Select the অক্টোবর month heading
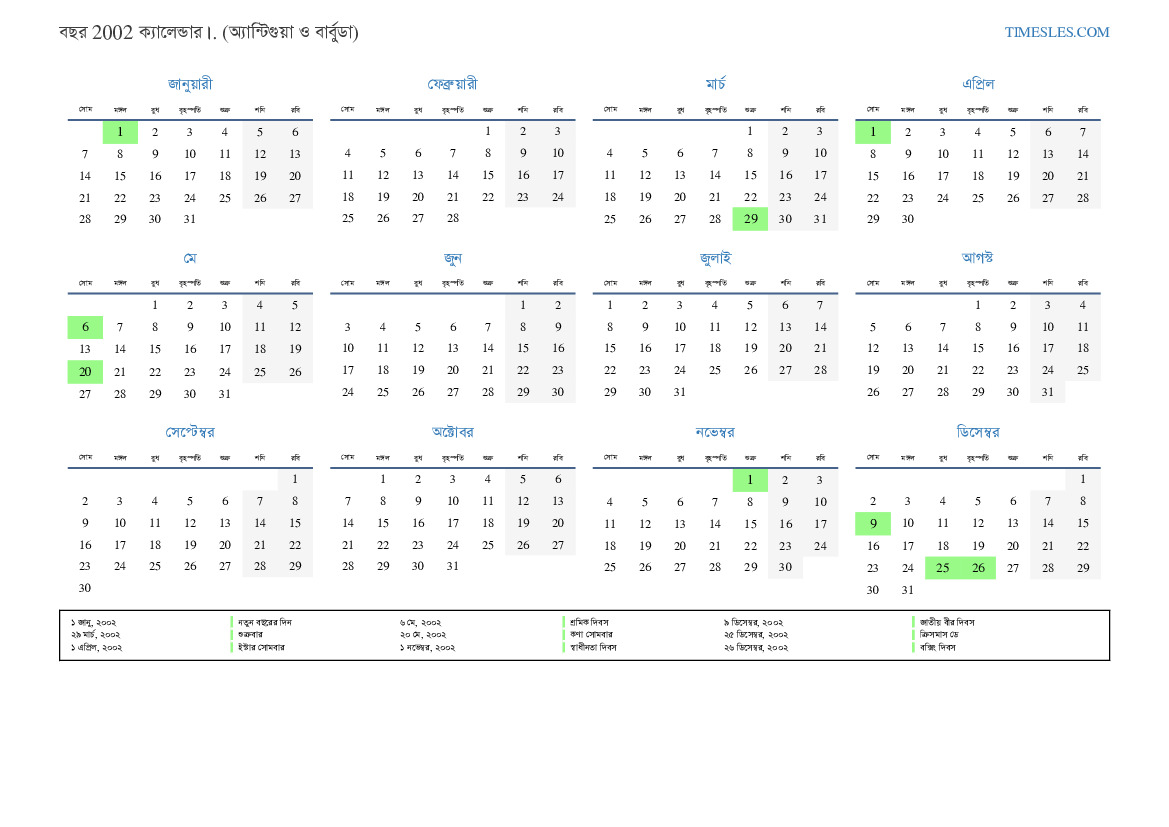1169x827 pixels. (453, 432)
